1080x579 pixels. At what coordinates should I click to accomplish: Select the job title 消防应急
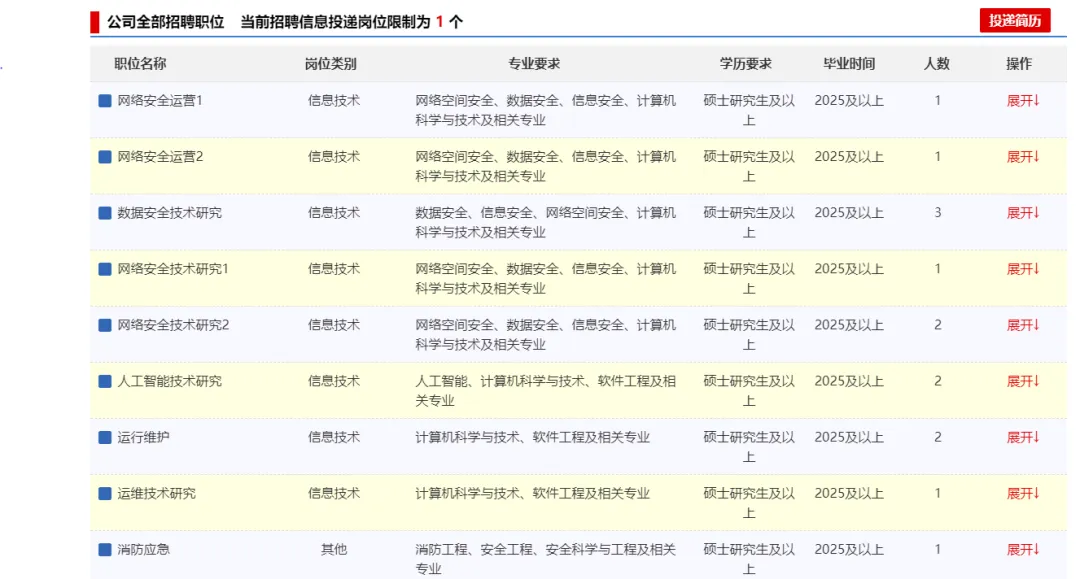(143, 550)
